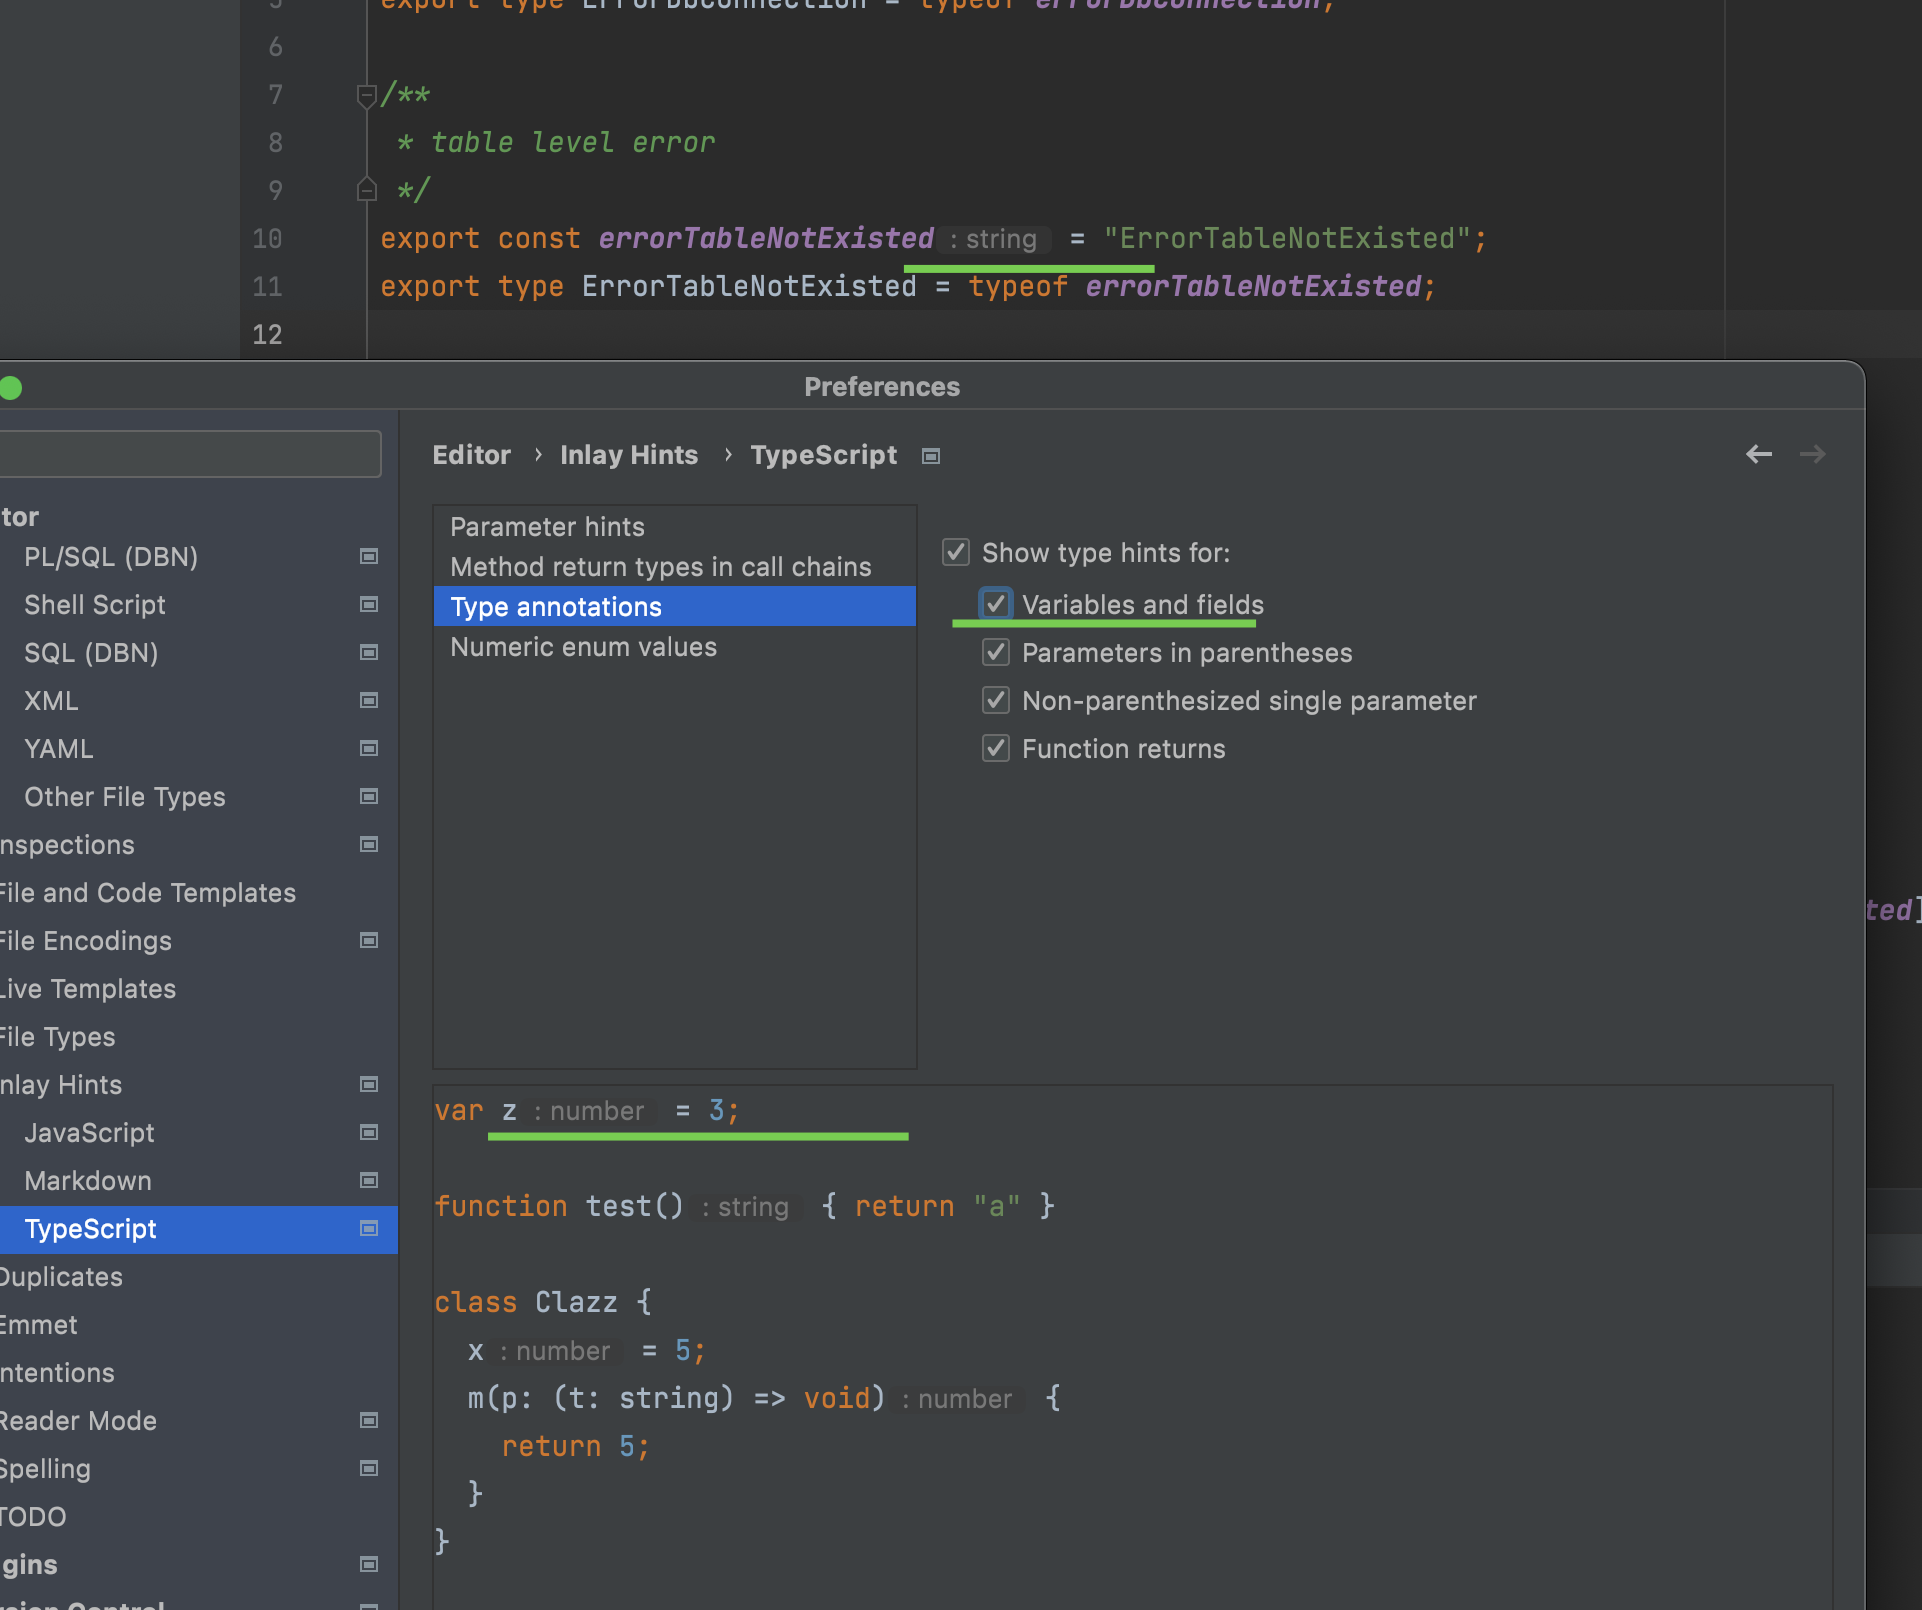
Task: Open TODO settings page
Action: point(33,1517)
